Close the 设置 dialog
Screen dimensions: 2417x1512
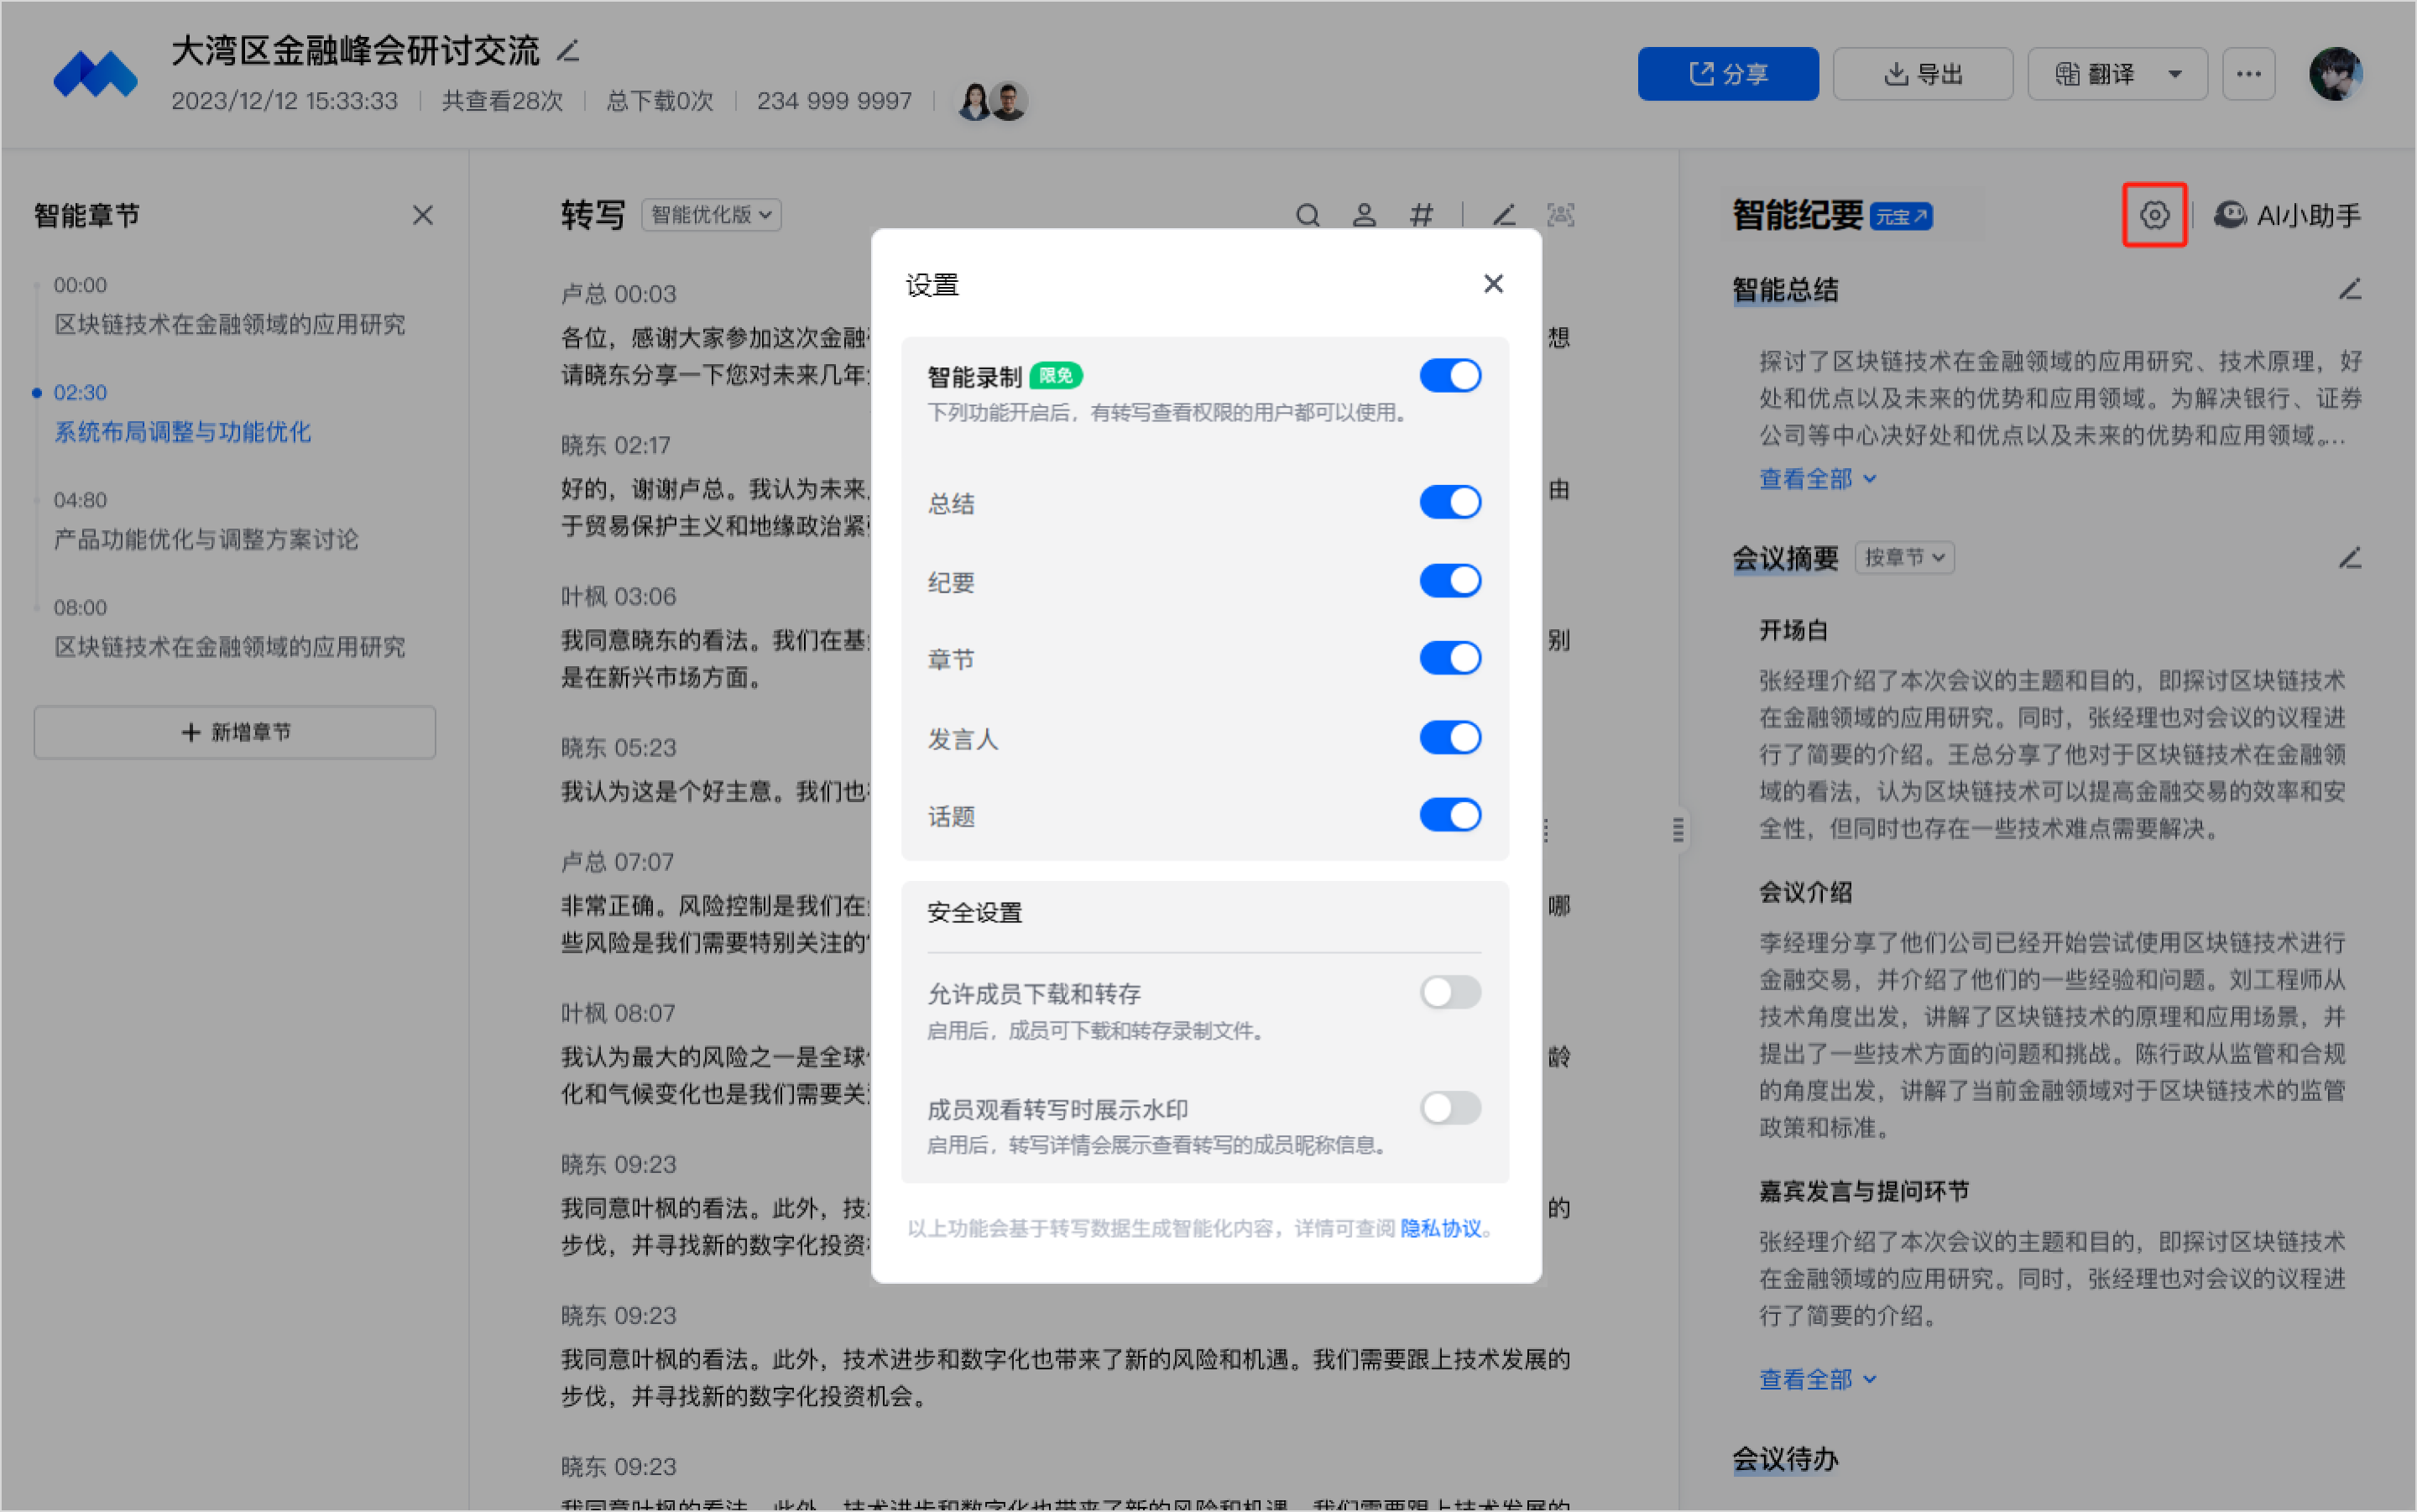click(1493, 284)
